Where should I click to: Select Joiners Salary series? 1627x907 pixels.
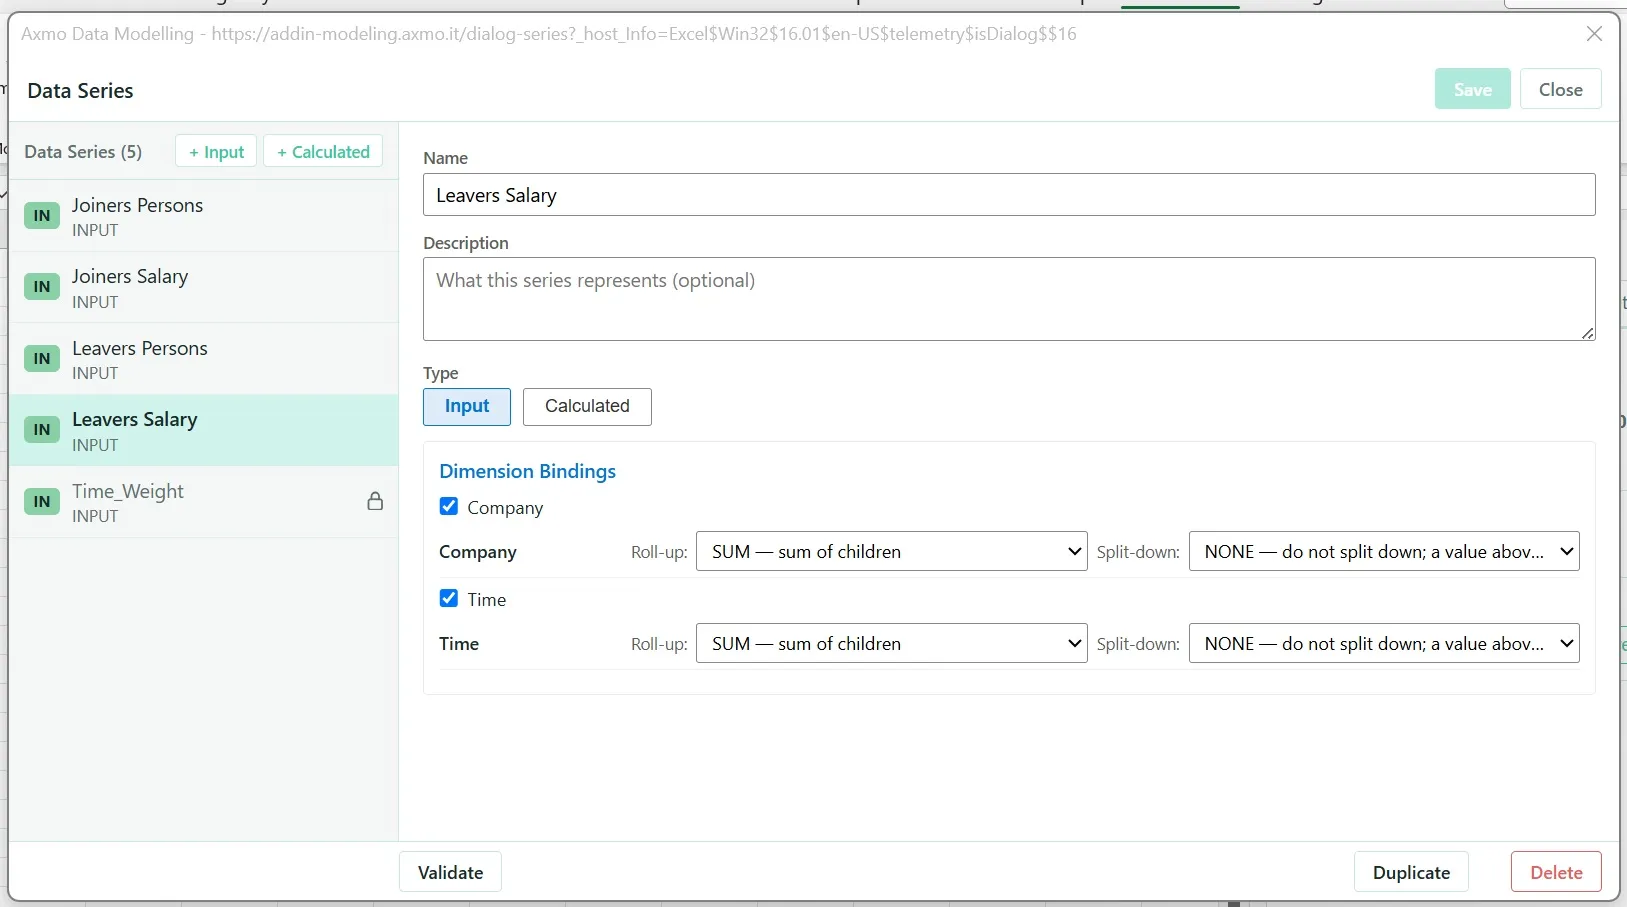coord(204,287)
